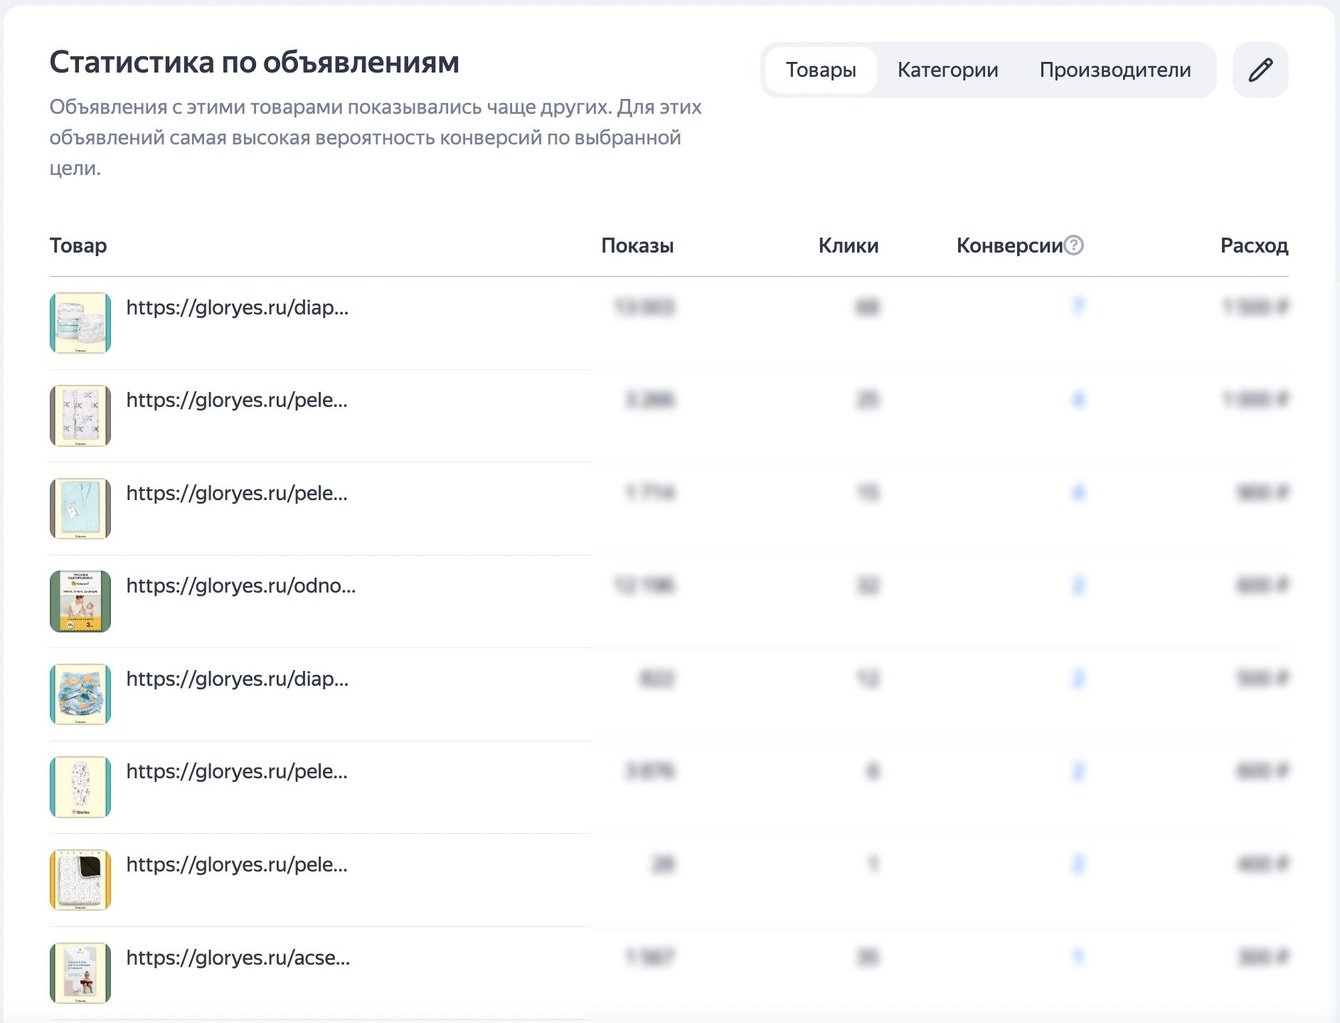This screenshot has height=1023, width=1340.
Task: Click the pencil edit icon
Action: click(x=1260, y=70)
